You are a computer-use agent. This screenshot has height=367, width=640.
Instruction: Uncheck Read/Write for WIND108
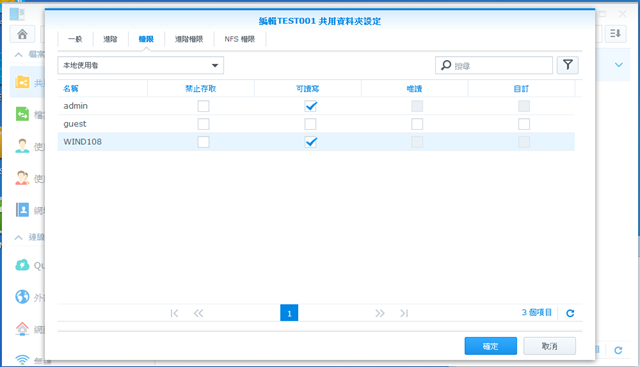(311, 142)
